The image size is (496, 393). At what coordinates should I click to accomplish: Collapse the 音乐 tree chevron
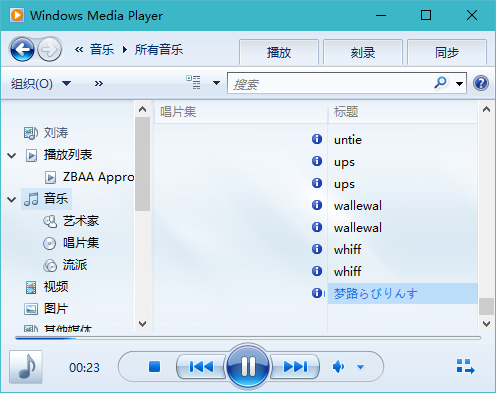tap(12, 199)
